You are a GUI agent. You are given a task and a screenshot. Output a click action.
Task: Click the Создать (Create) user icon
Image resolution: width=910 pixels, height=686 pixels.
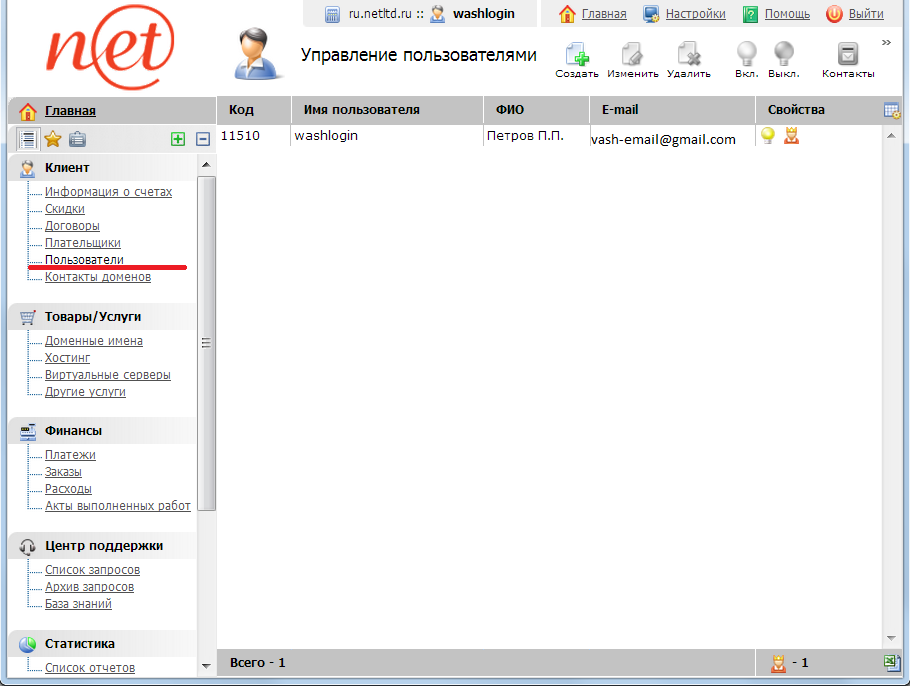(x=576, y=56)
